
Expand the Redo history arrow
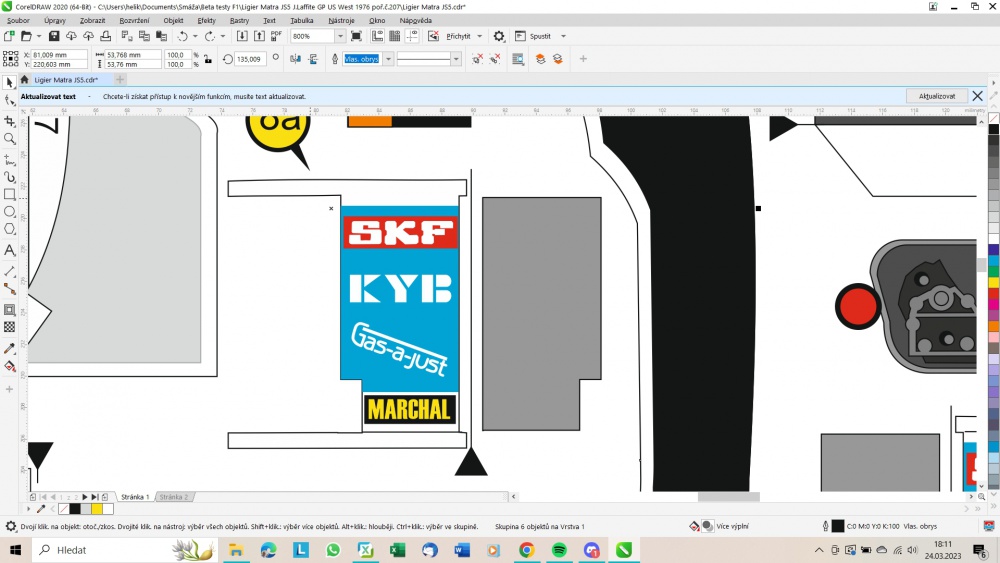click(x=223, y=36)
